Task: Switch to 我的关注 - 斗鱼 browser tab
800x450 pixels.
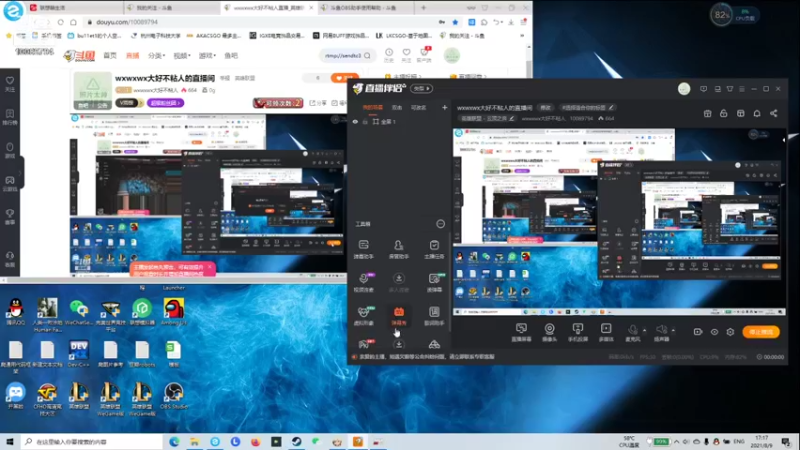Action: tap(171, 8)
